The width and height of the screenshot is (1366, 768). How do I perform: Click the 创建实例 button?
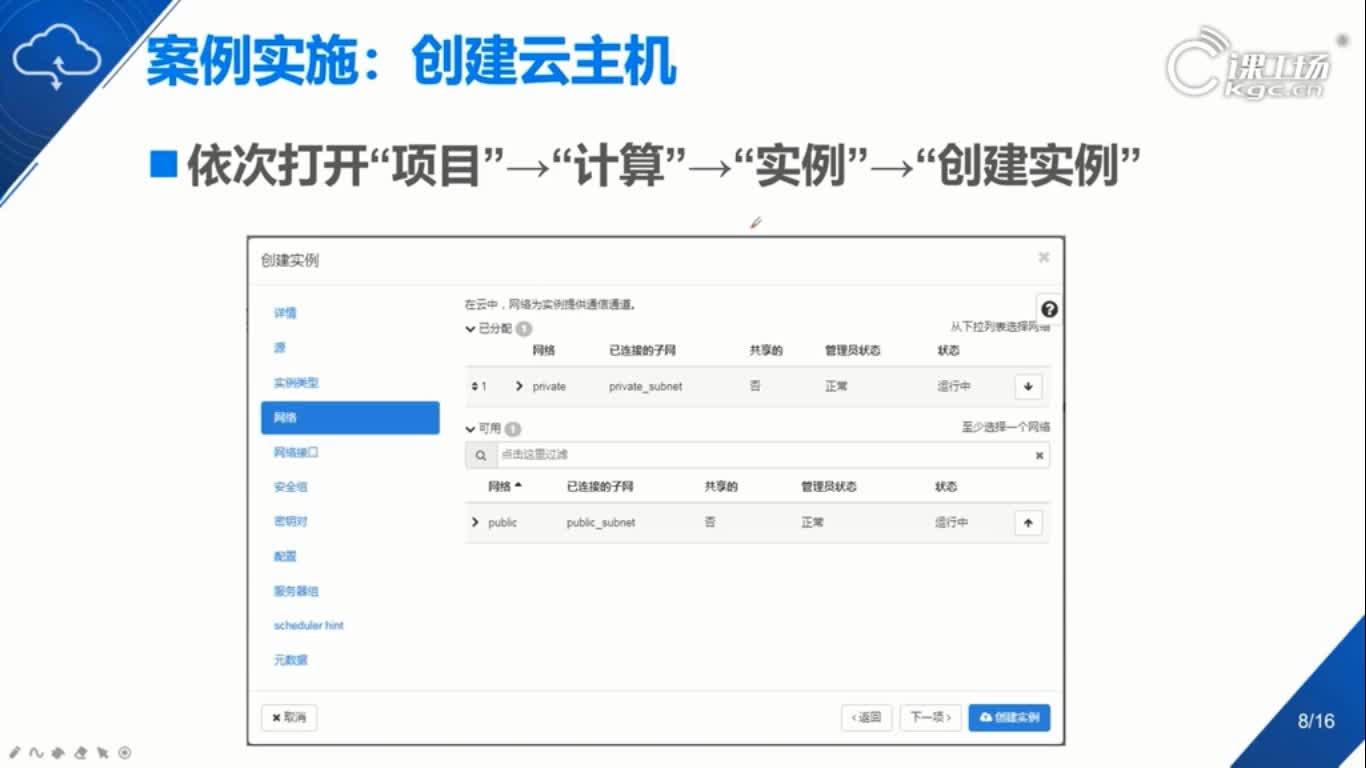[1009, 717]
